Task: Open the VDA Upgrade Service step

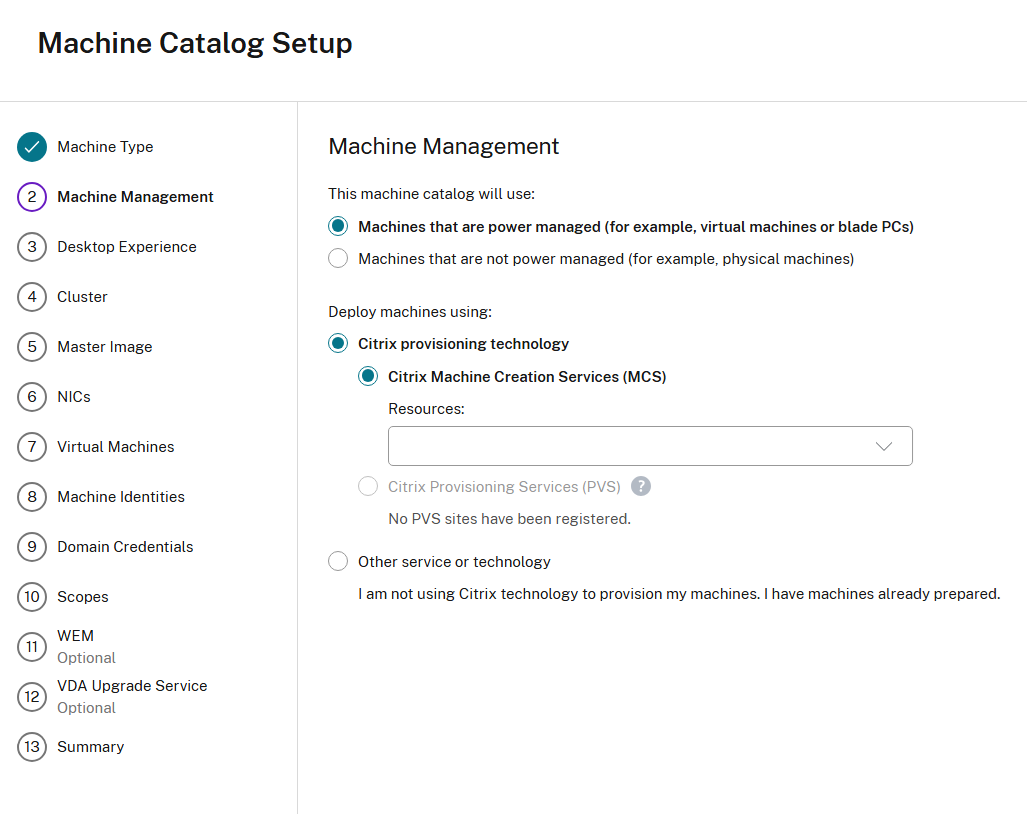Action: point(132,686)
